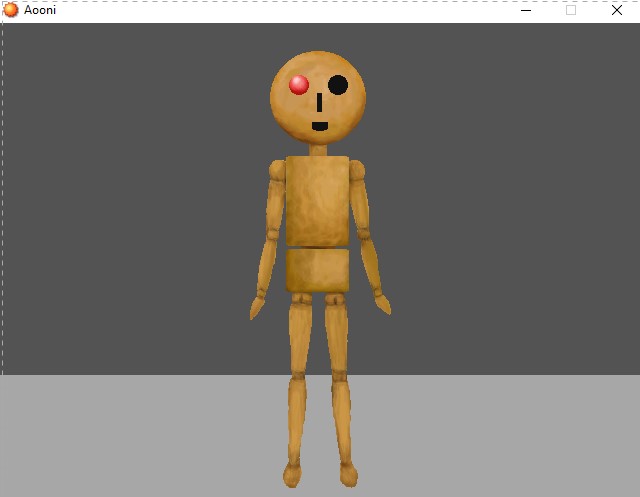
Task: Click the Aooni title text
Action: coord(40,10)
